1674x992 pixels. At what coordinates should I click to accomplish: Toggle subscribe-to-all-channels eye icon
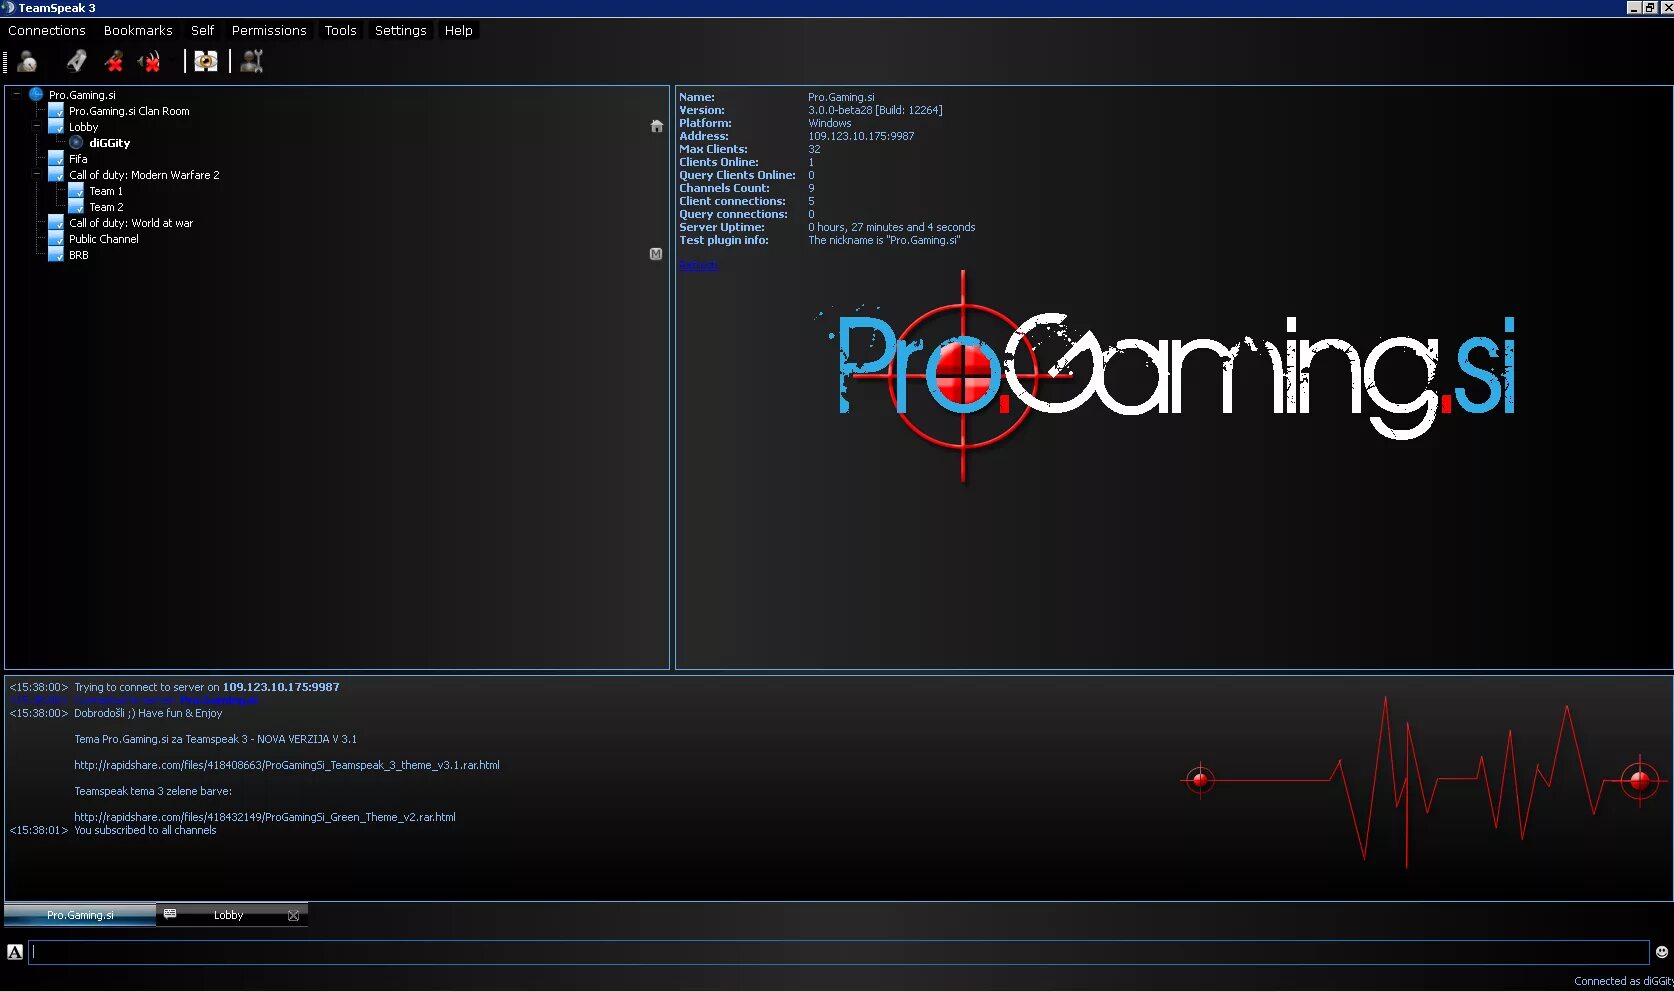[x=206, y=62]
